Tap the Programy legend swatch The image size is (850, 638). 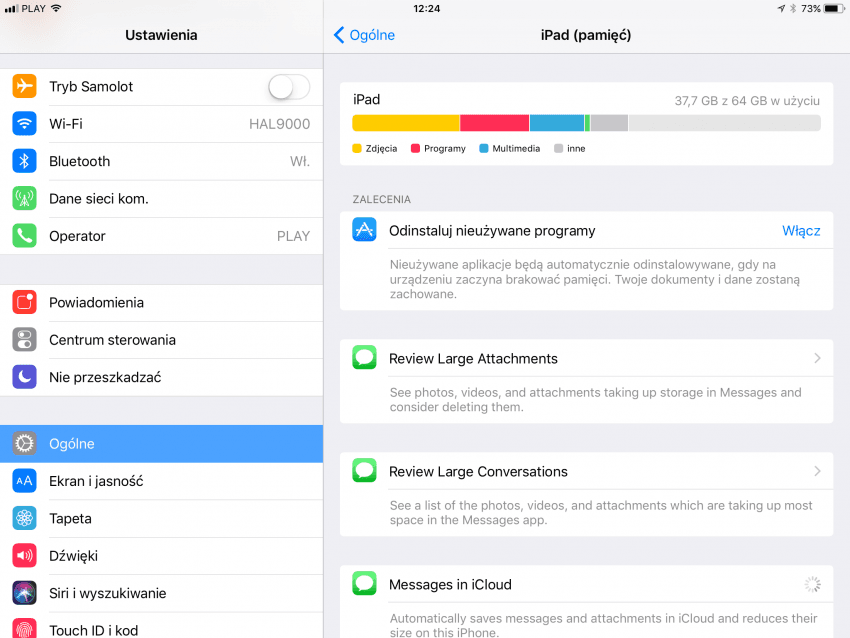point(415,149)
